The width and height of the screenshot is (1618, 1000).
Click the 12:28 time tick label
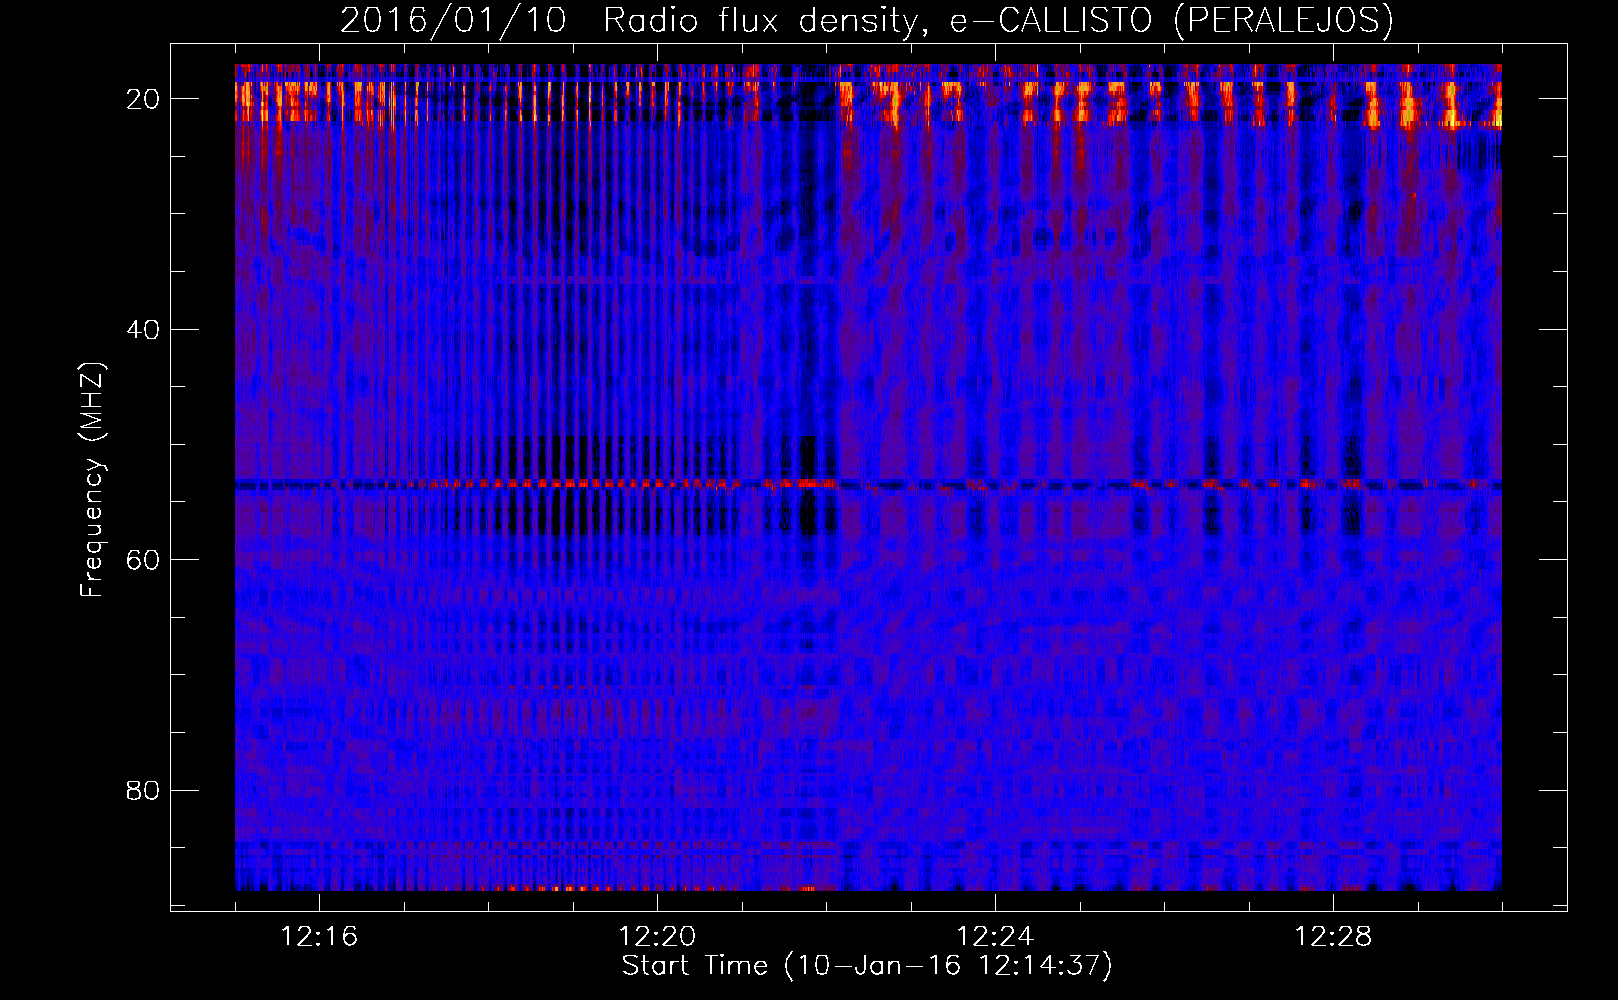(x=1333, y=937)
